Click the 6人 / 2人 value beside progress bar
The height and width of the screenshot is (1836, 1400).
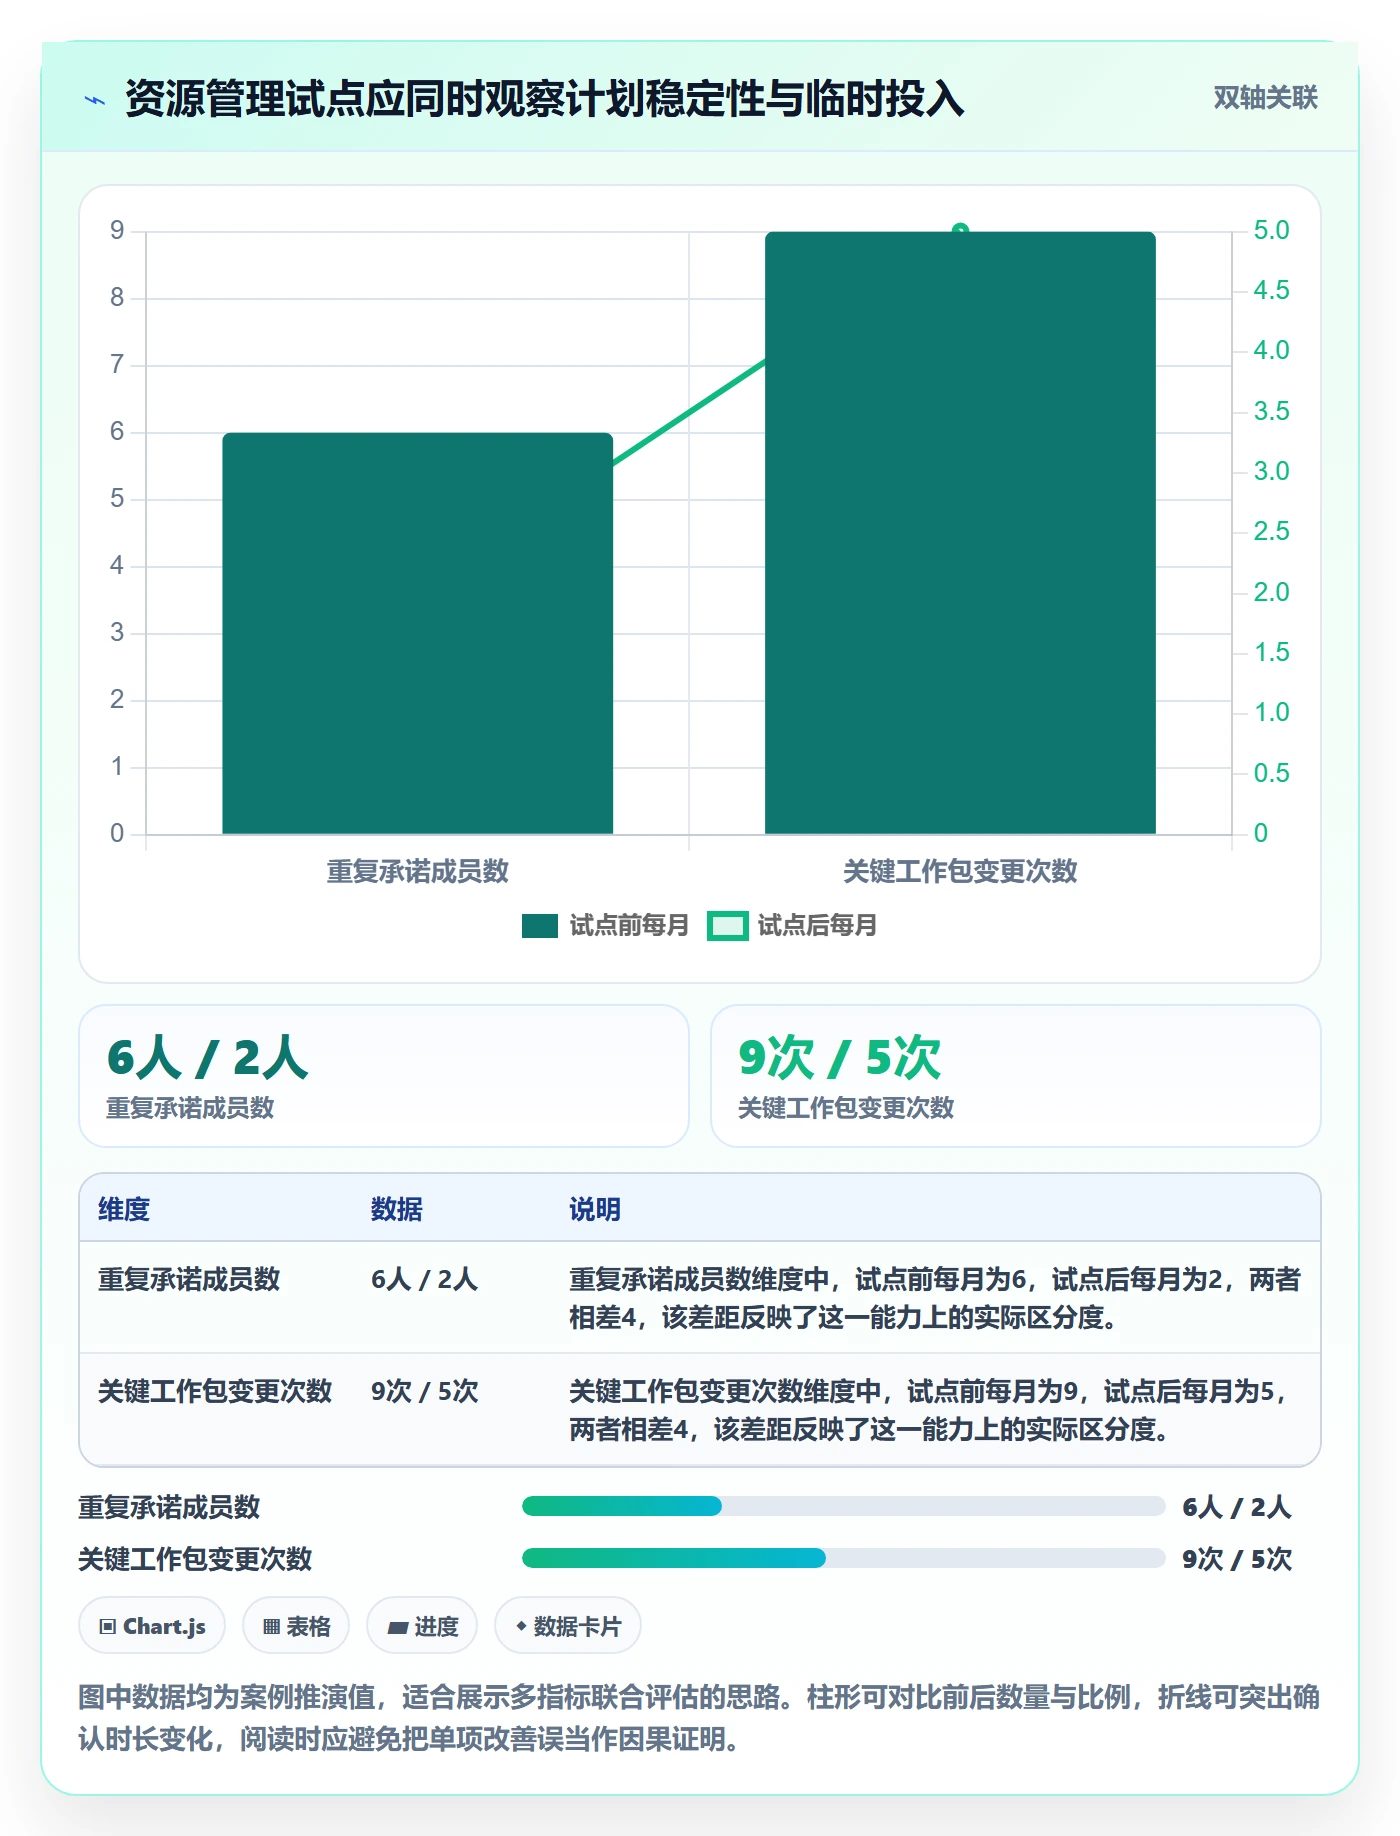click(1237, 1507)
